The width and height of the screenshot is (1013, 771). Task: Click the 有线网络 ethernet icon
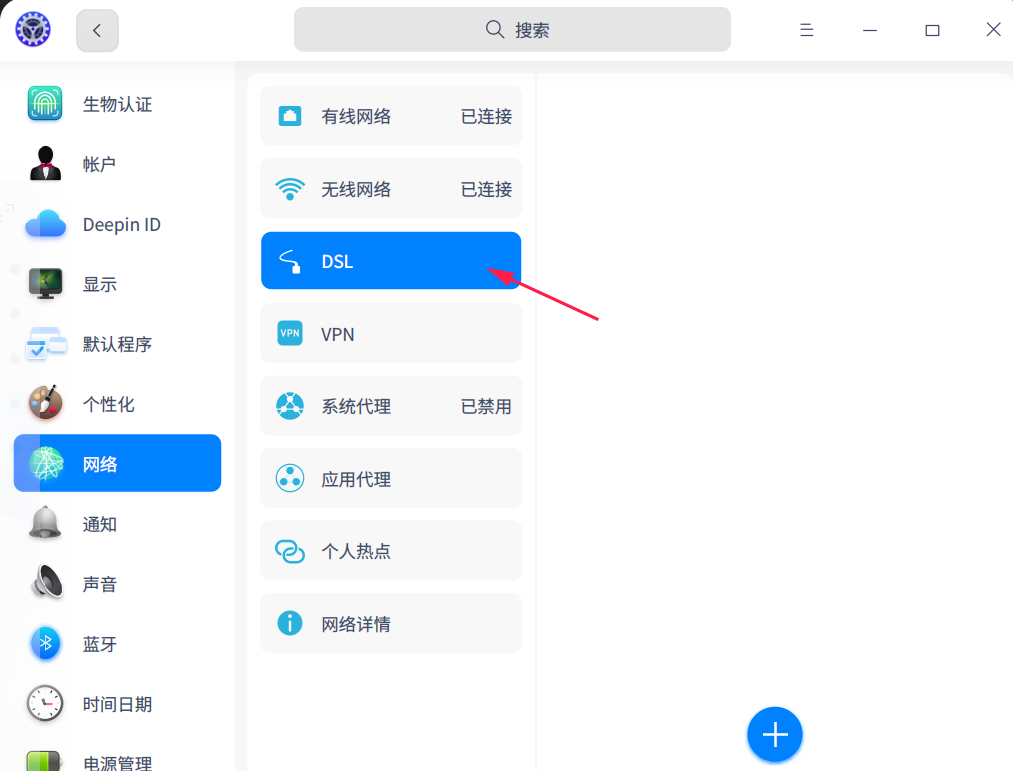coord(290,116)
